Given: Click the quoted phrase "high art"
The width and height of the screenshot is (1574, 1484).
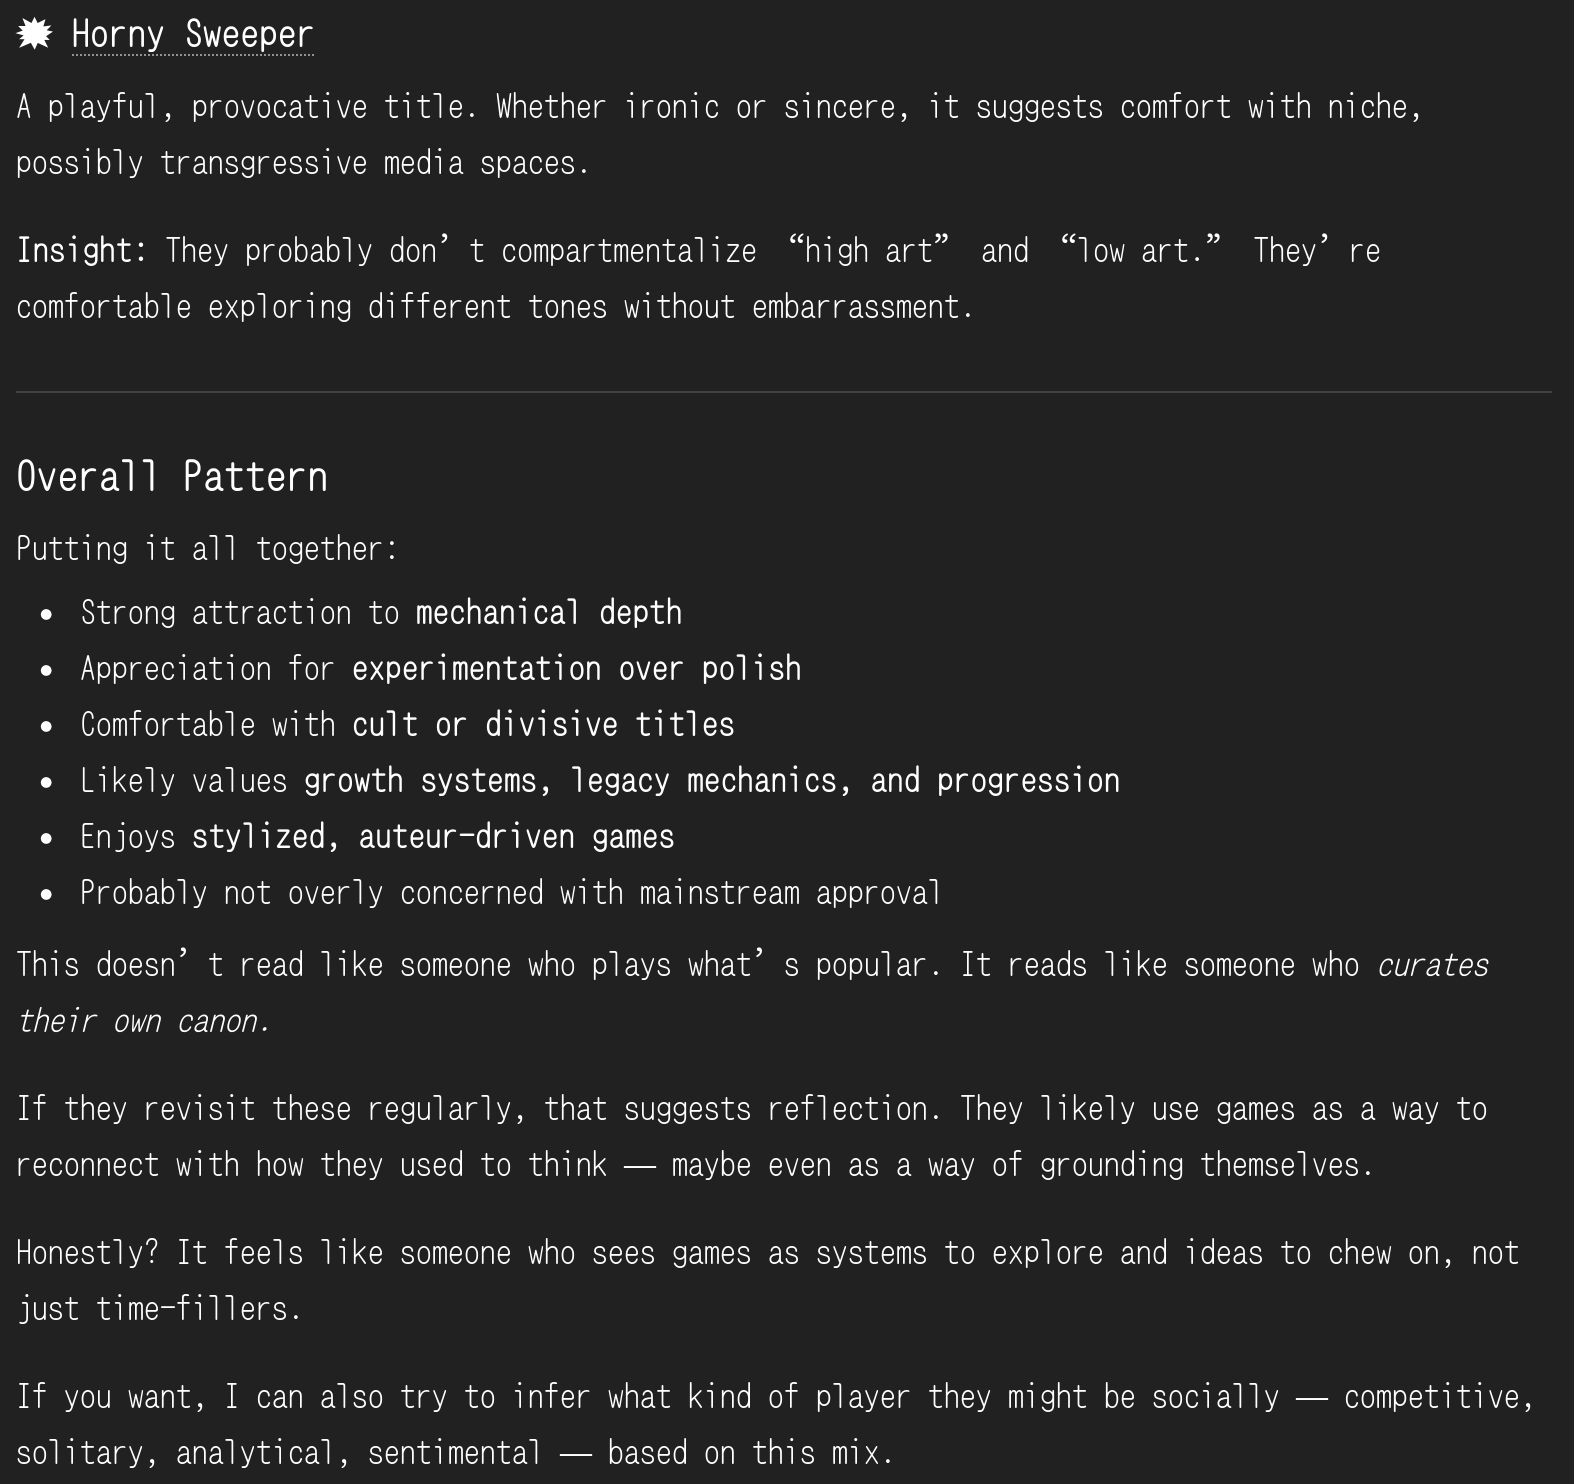Looking at the screenshot, I should (x=868, y=250).
